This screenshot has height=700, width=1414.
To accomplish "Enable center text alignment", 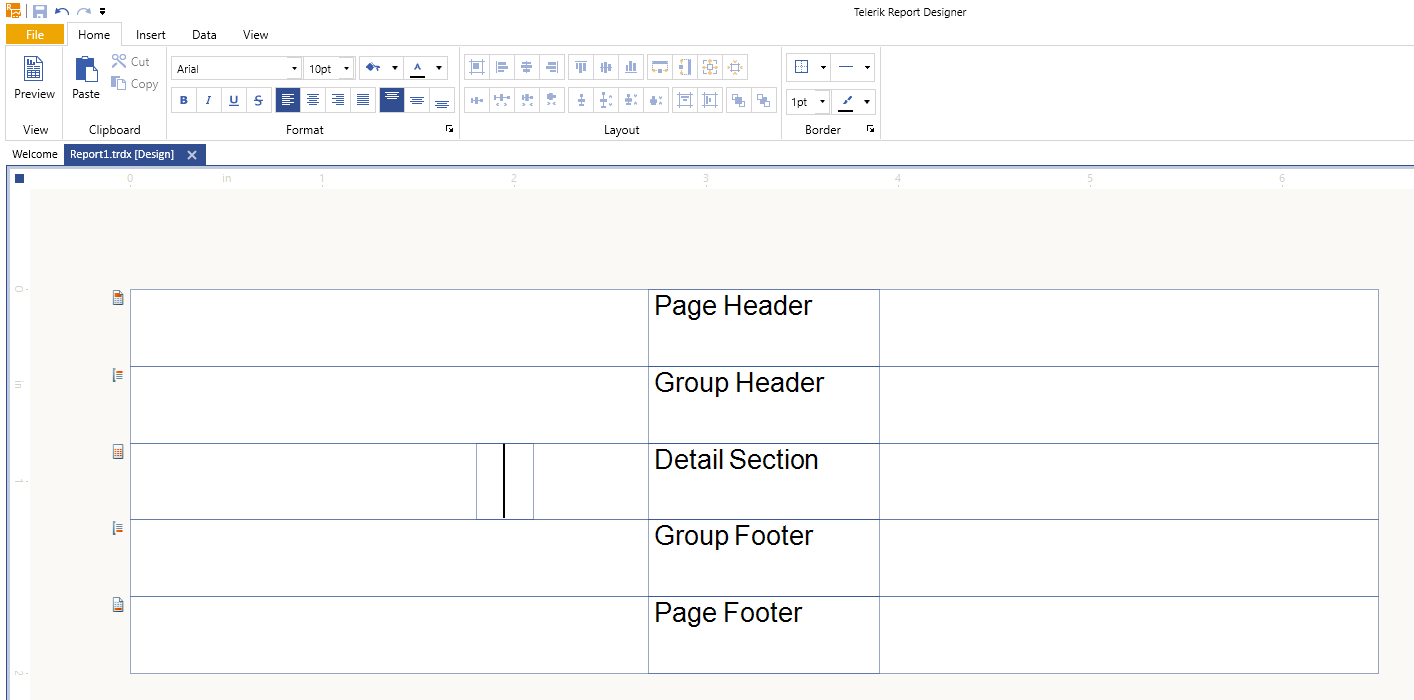I will click(x=313, y=100).
